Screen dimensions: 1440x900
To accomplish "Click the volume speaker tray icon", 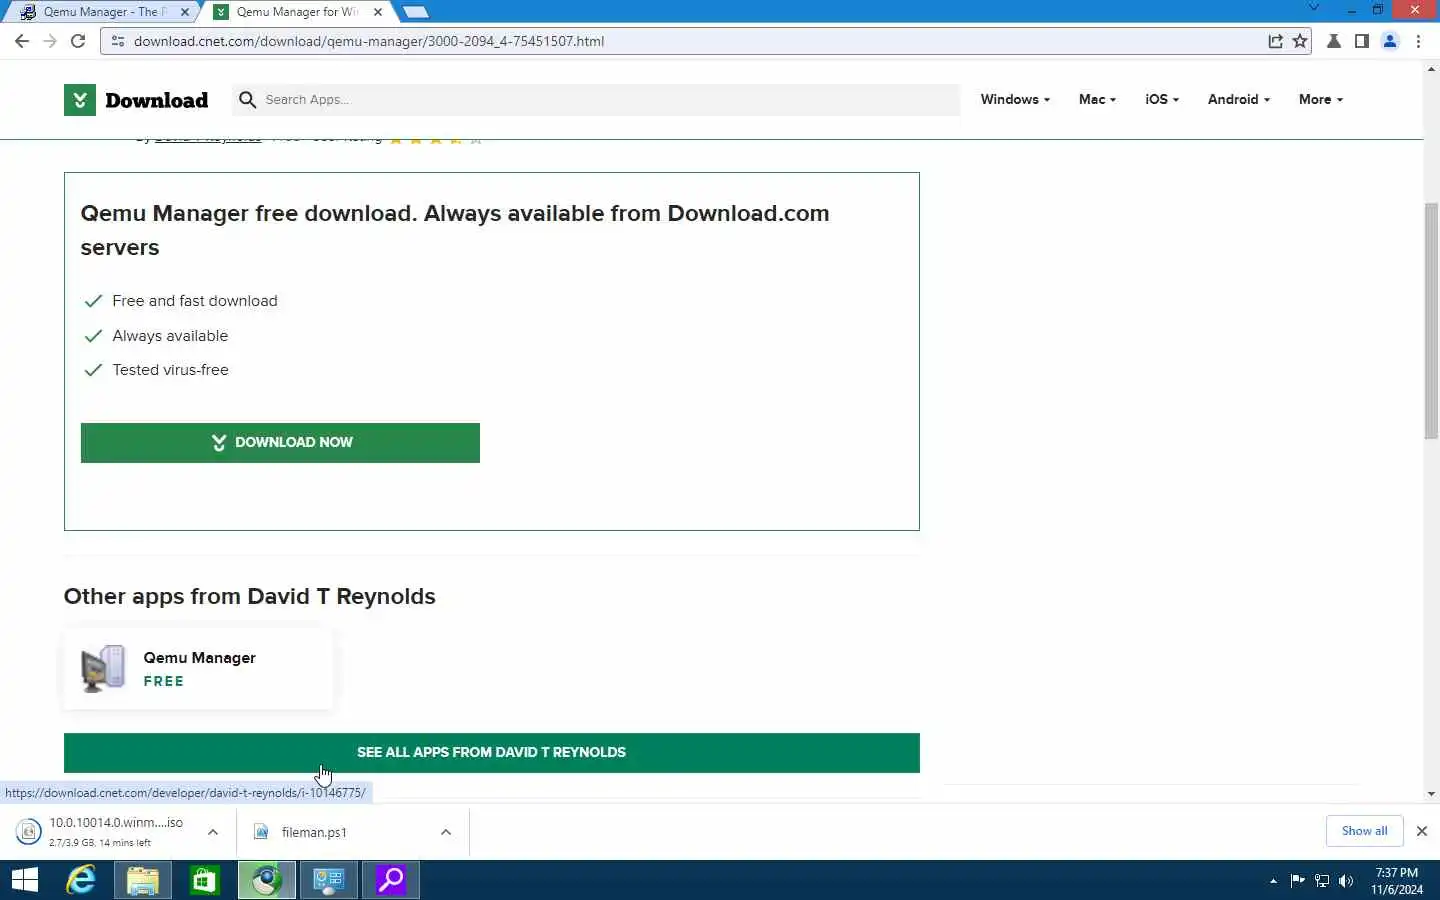I will pos(1346,881).
